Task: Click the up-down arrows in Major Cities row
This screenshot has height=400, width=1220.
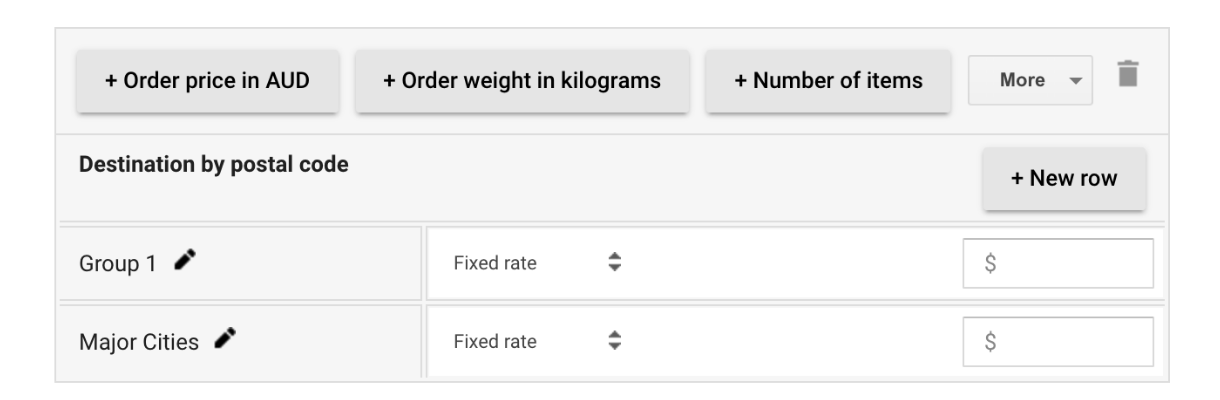Action: click(x=615, y=342)
